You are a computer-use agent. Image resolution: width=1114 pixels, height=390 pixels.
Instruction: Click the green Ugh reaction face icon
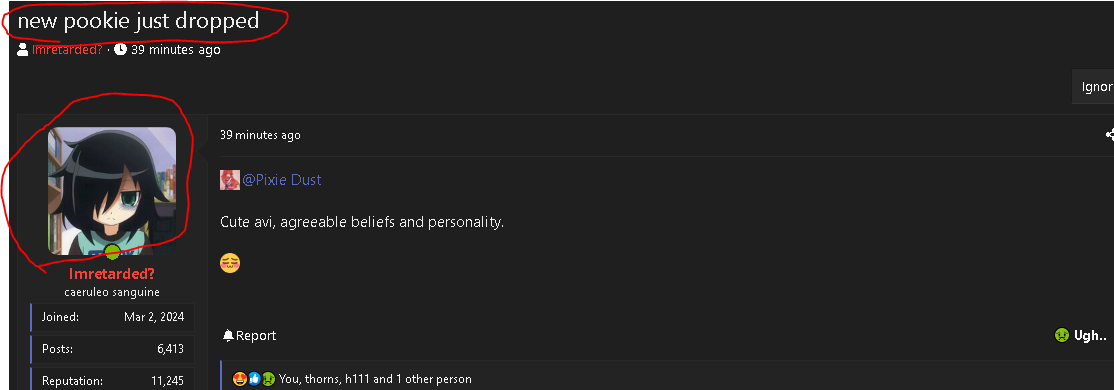pos(1062,335)
